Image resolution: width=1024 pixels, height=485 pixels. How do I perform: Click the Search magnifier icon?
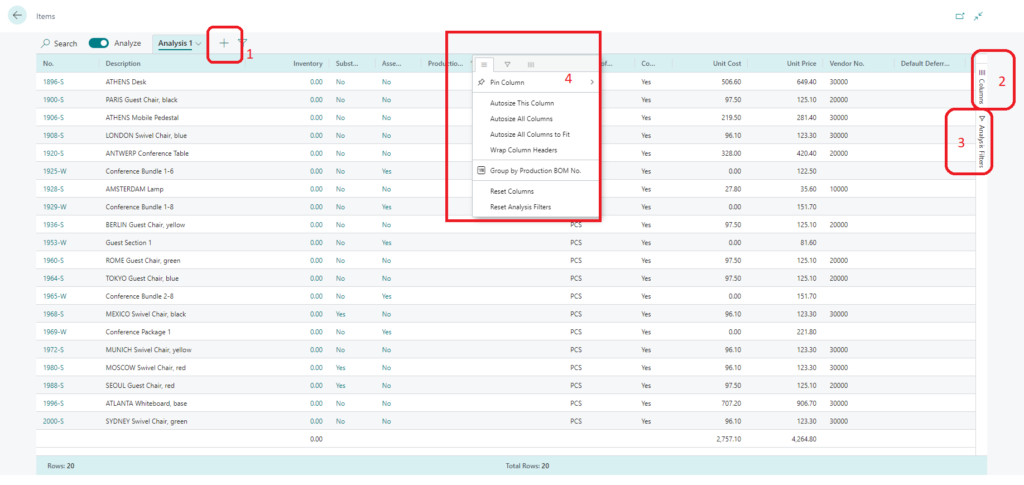(45, 43)
